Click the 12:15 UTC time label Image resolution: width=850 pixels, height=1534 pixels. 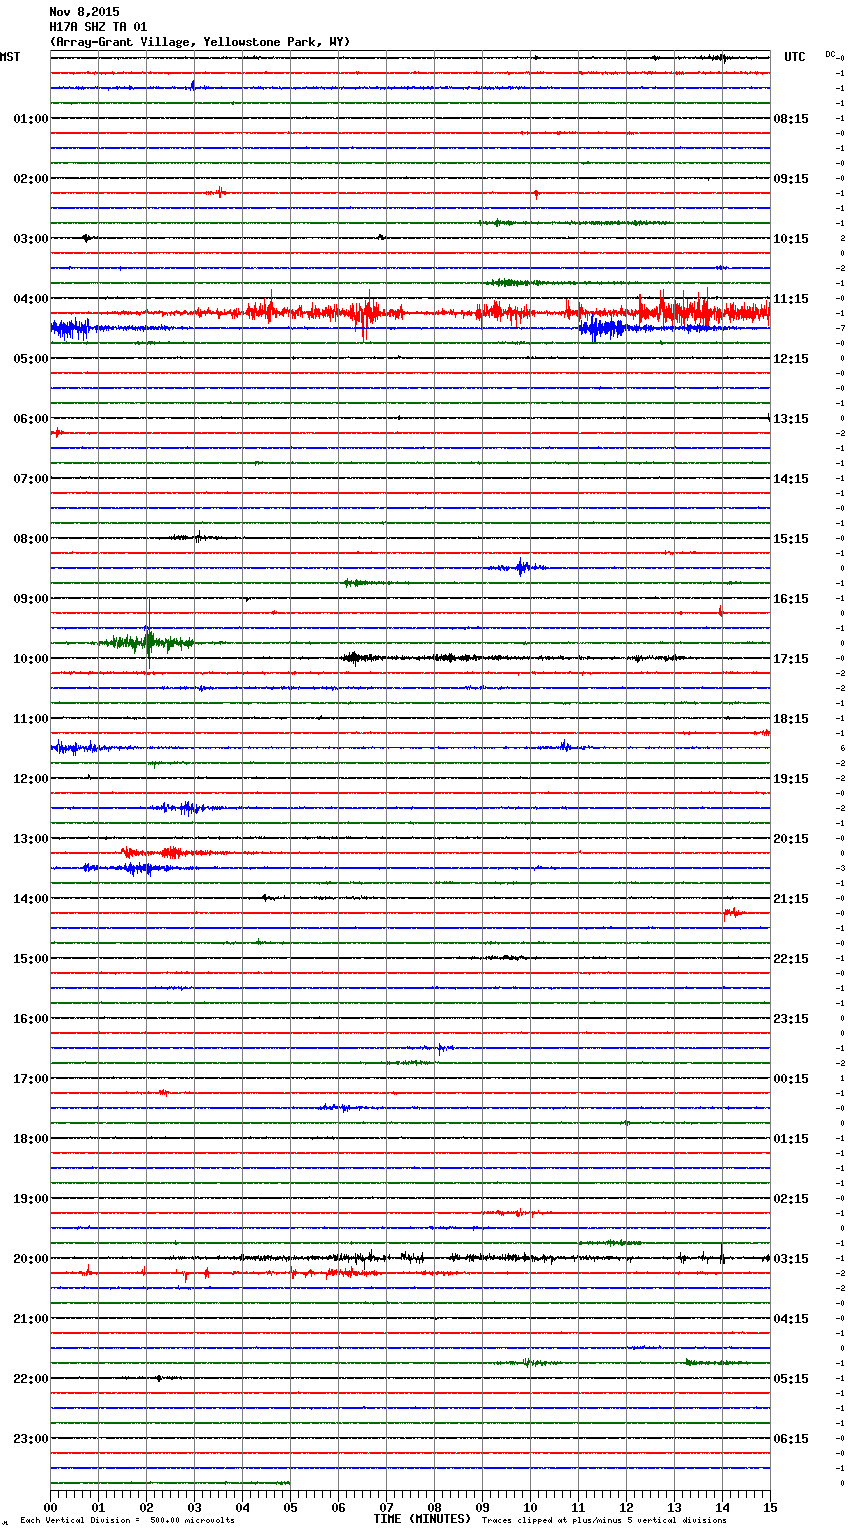click(x=791, y=359)
